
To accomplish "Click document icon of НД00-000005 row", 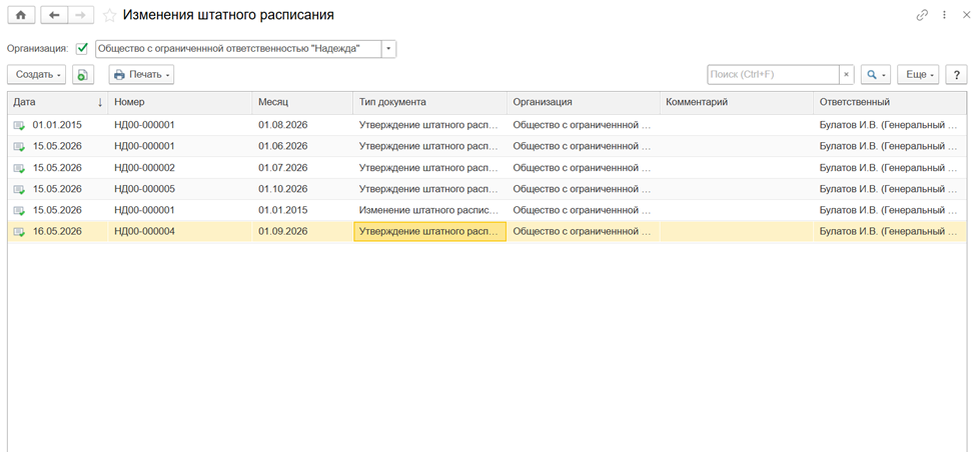I will coord(20,189).
